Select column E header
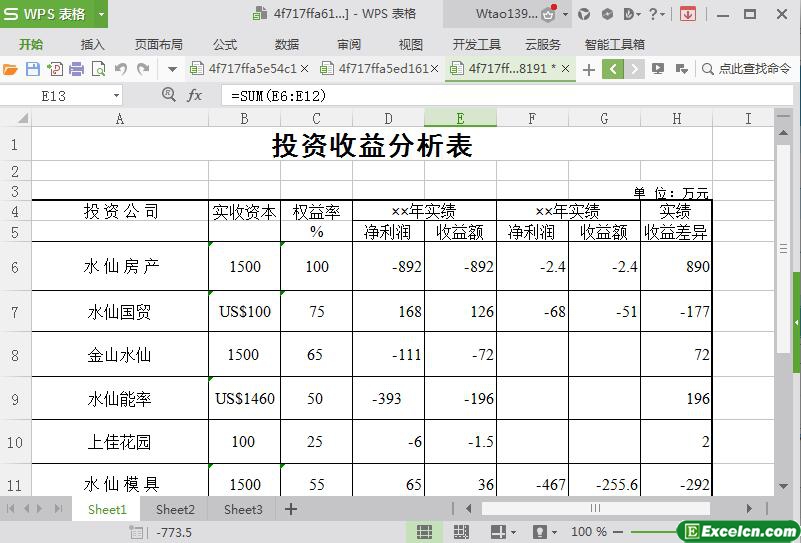Screen dimensions: 801x543 pos(460,119)
